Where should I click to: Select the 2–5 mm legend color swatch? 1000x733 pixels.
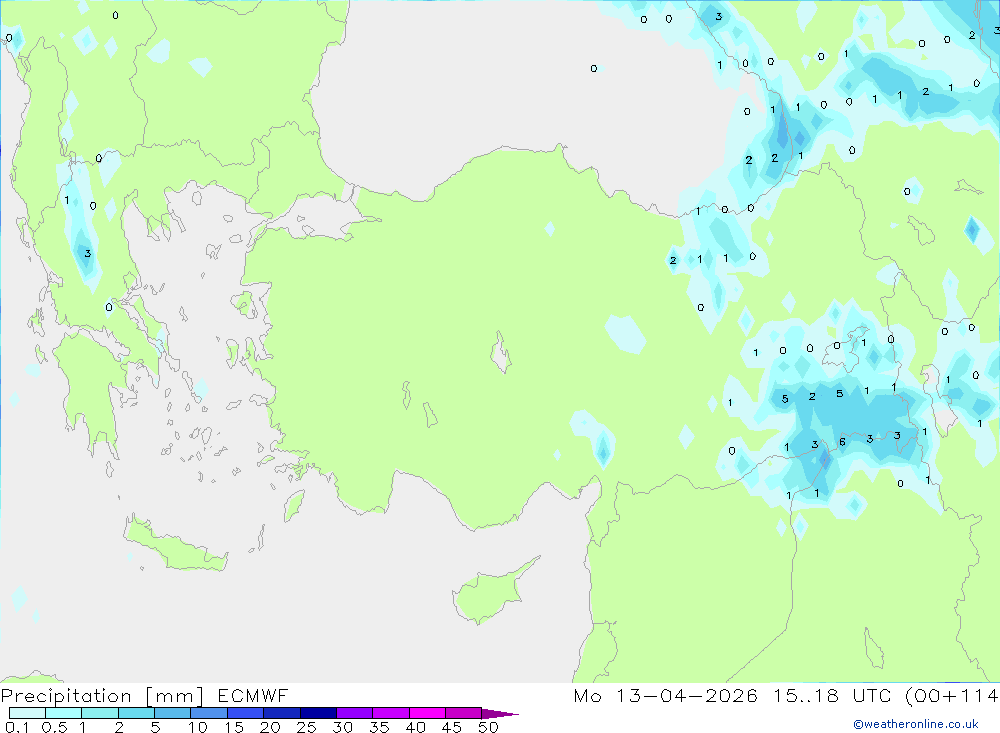[136, 713]
